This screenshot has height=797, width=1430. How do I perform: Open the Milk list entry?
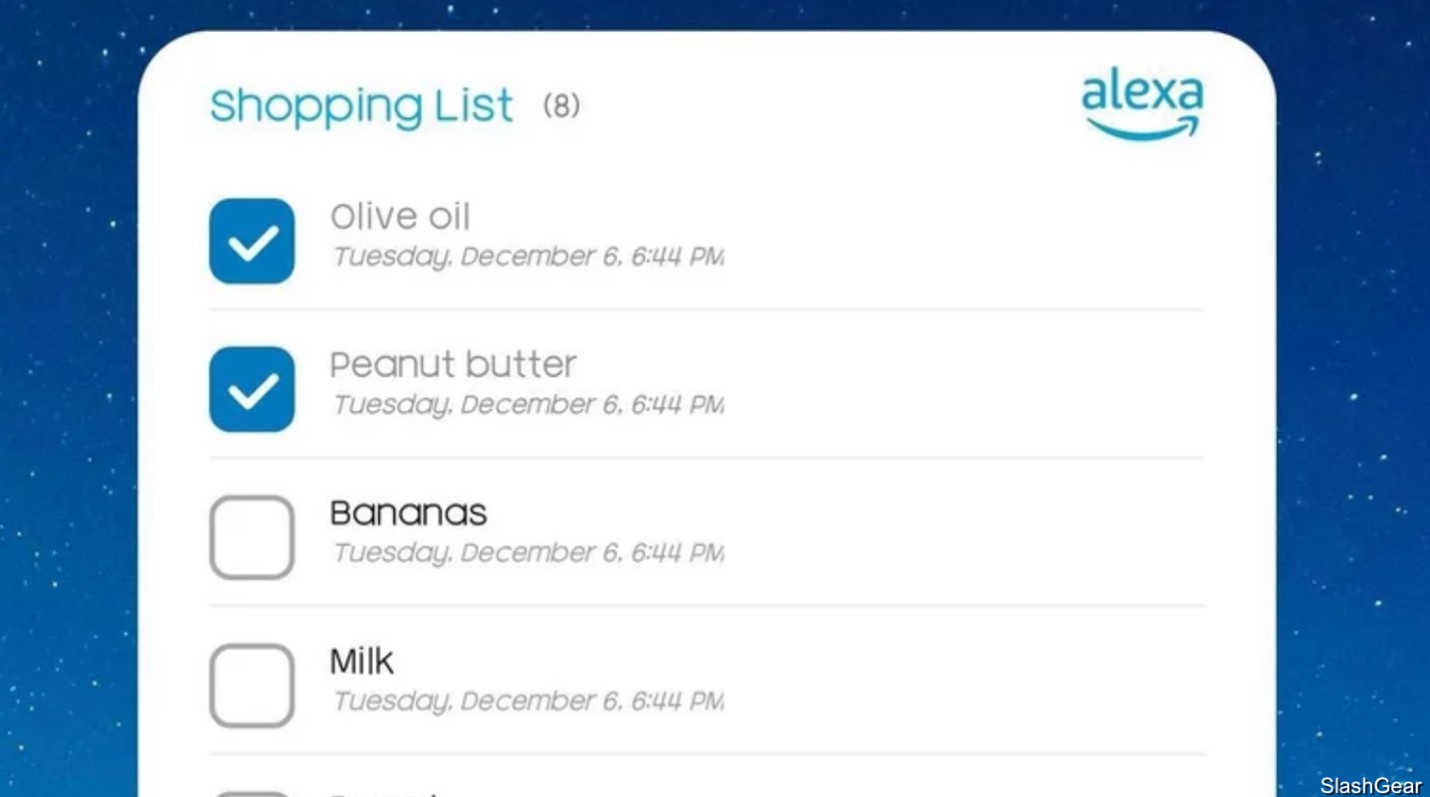[362, 661]
